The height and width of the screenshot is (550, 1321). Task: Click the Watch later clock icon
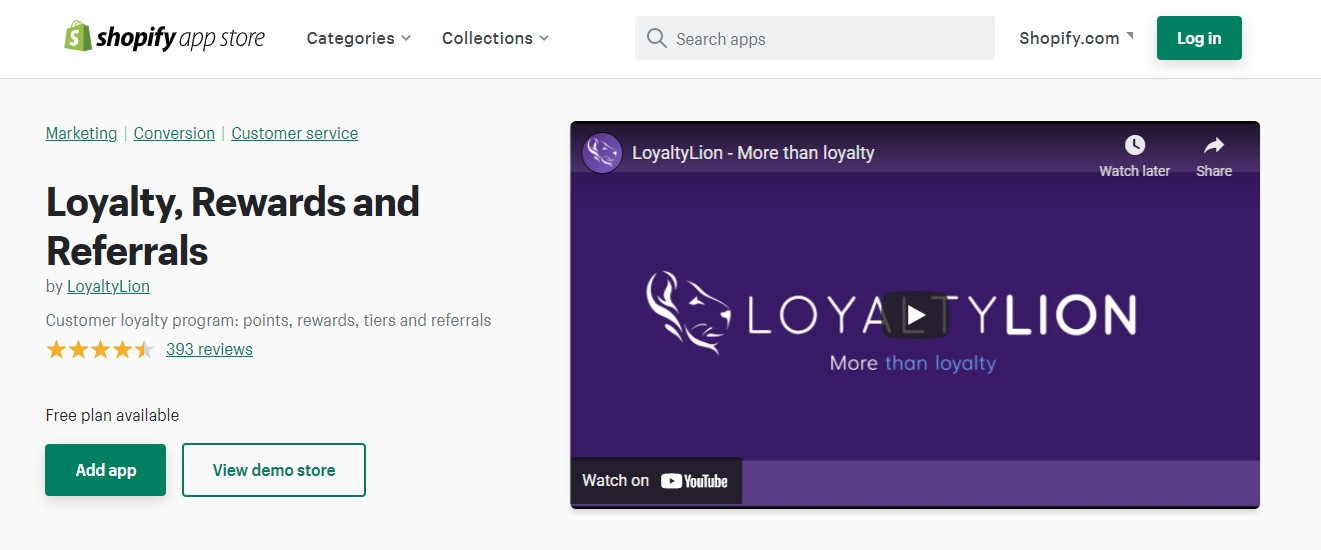click(x=1134, y=145)
